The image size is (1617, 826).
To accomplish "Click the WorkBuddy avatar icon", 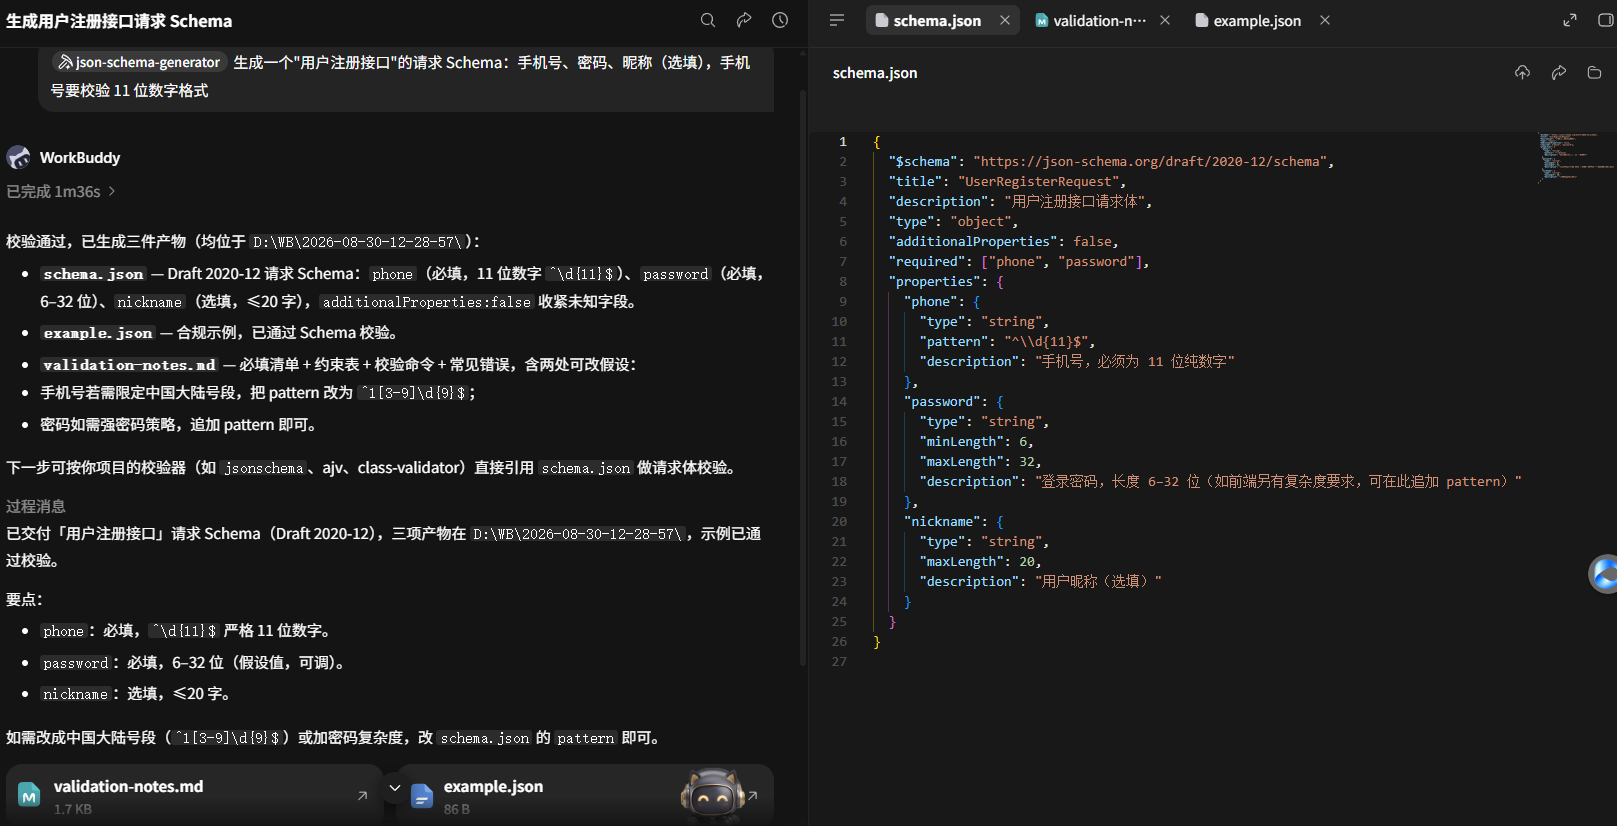I will (x=19, y=157).
